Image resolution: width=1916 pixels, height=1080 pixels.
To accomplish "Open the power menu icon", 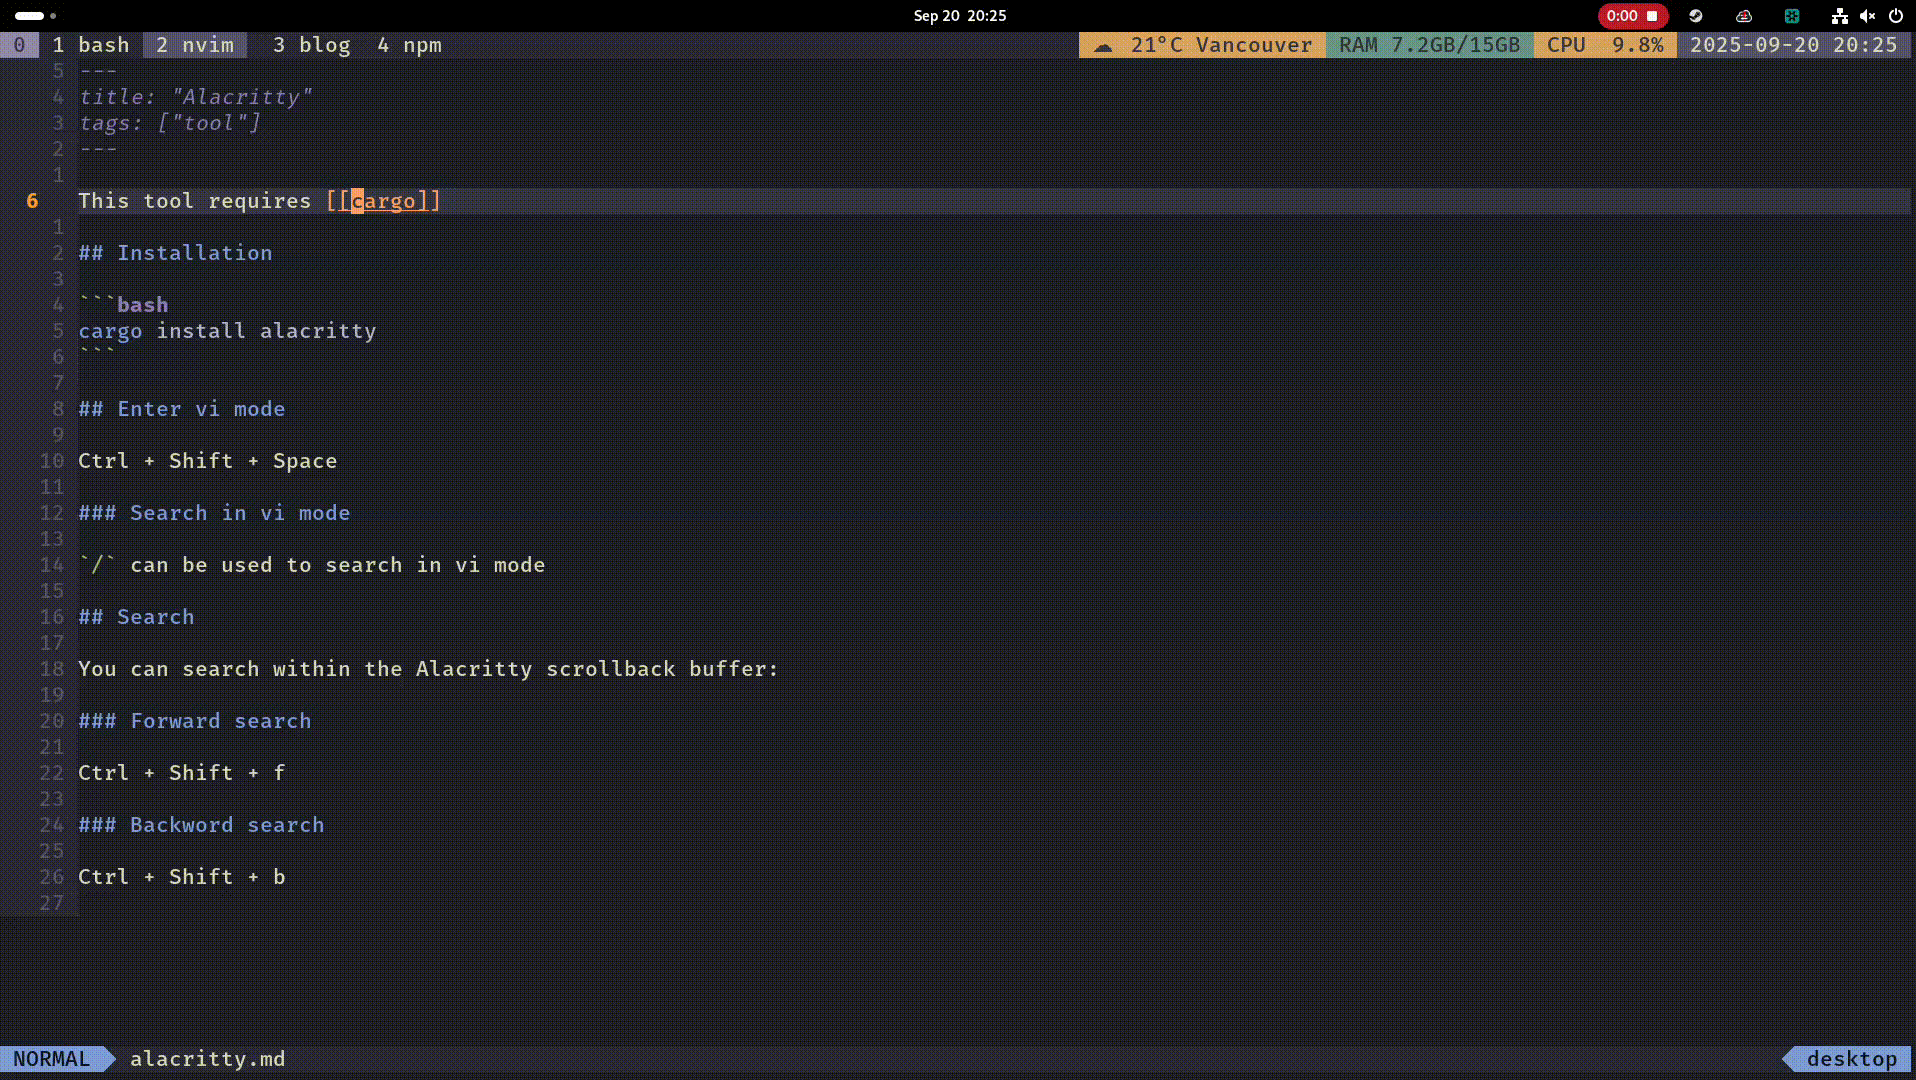I will coord(1895,16).
